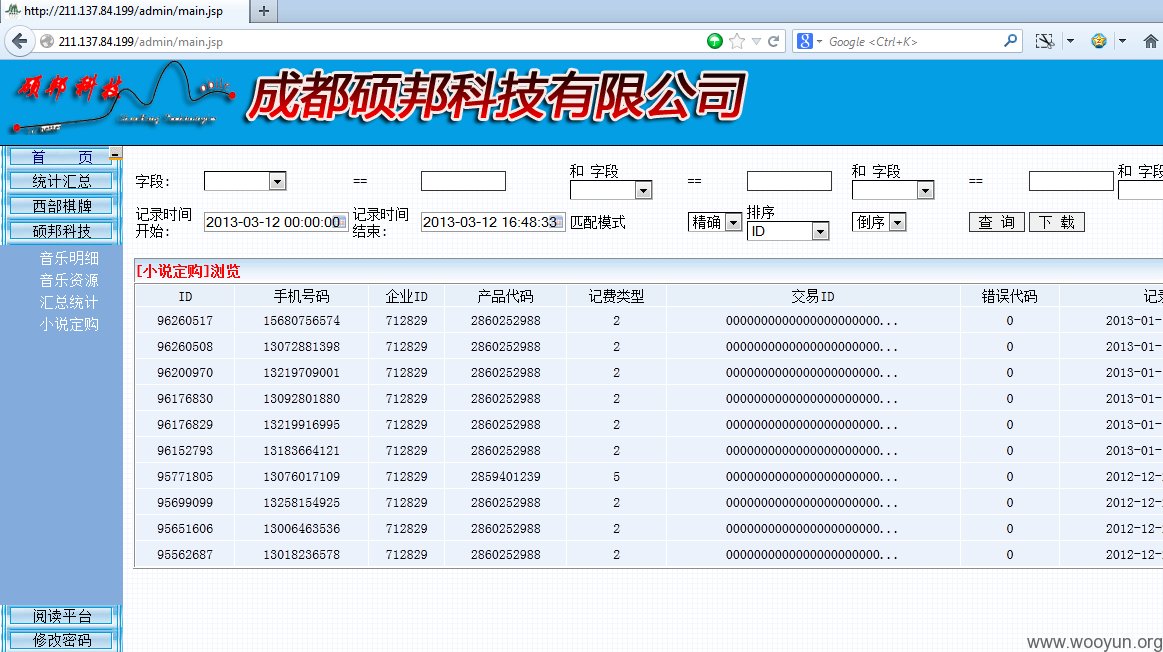The width and height of the screenshot is (1163, 652).
Task: Open dropdown arrow next to smiley icon
Action: (1122, 42)
